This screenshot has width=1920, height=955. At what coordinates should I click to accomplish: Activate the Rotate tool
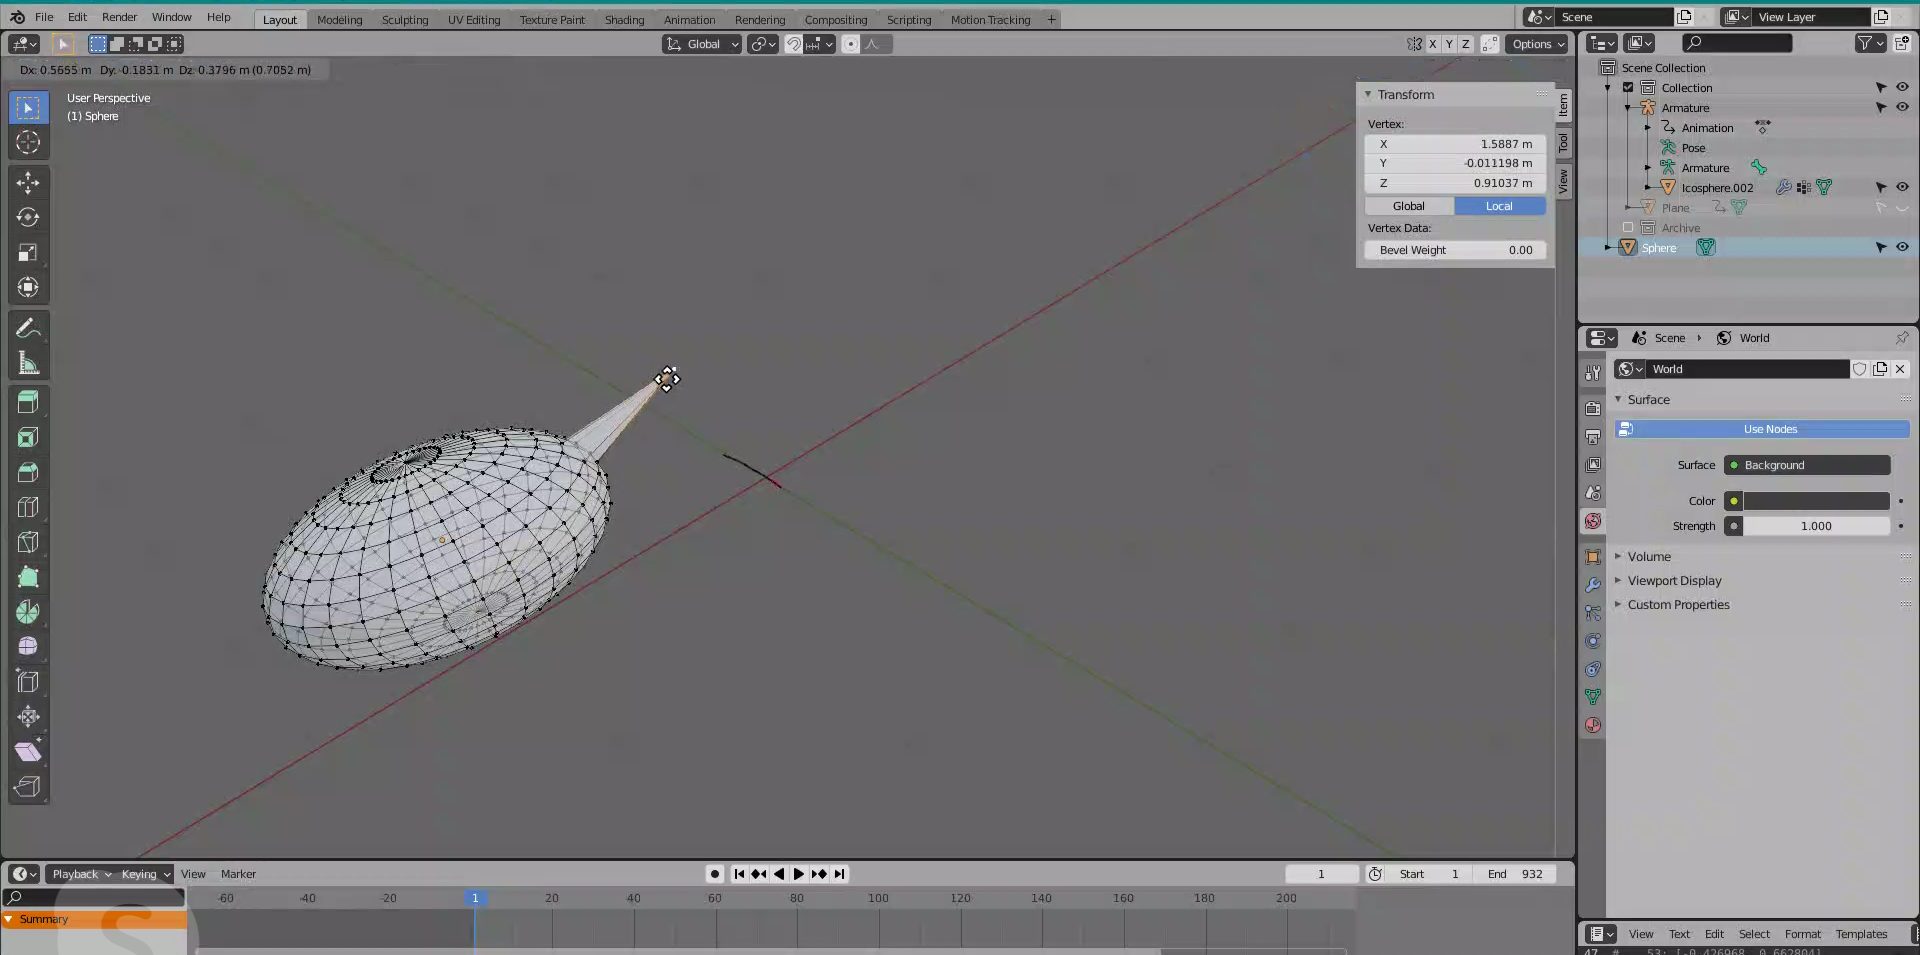click(x=28, y=217)
